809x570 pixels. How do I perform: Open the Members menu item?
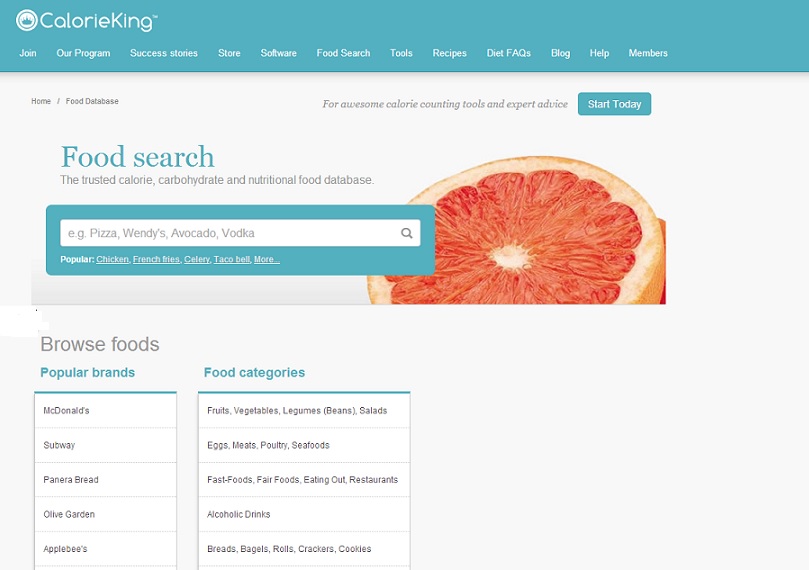pyautogui.click(x=648, y=53)
